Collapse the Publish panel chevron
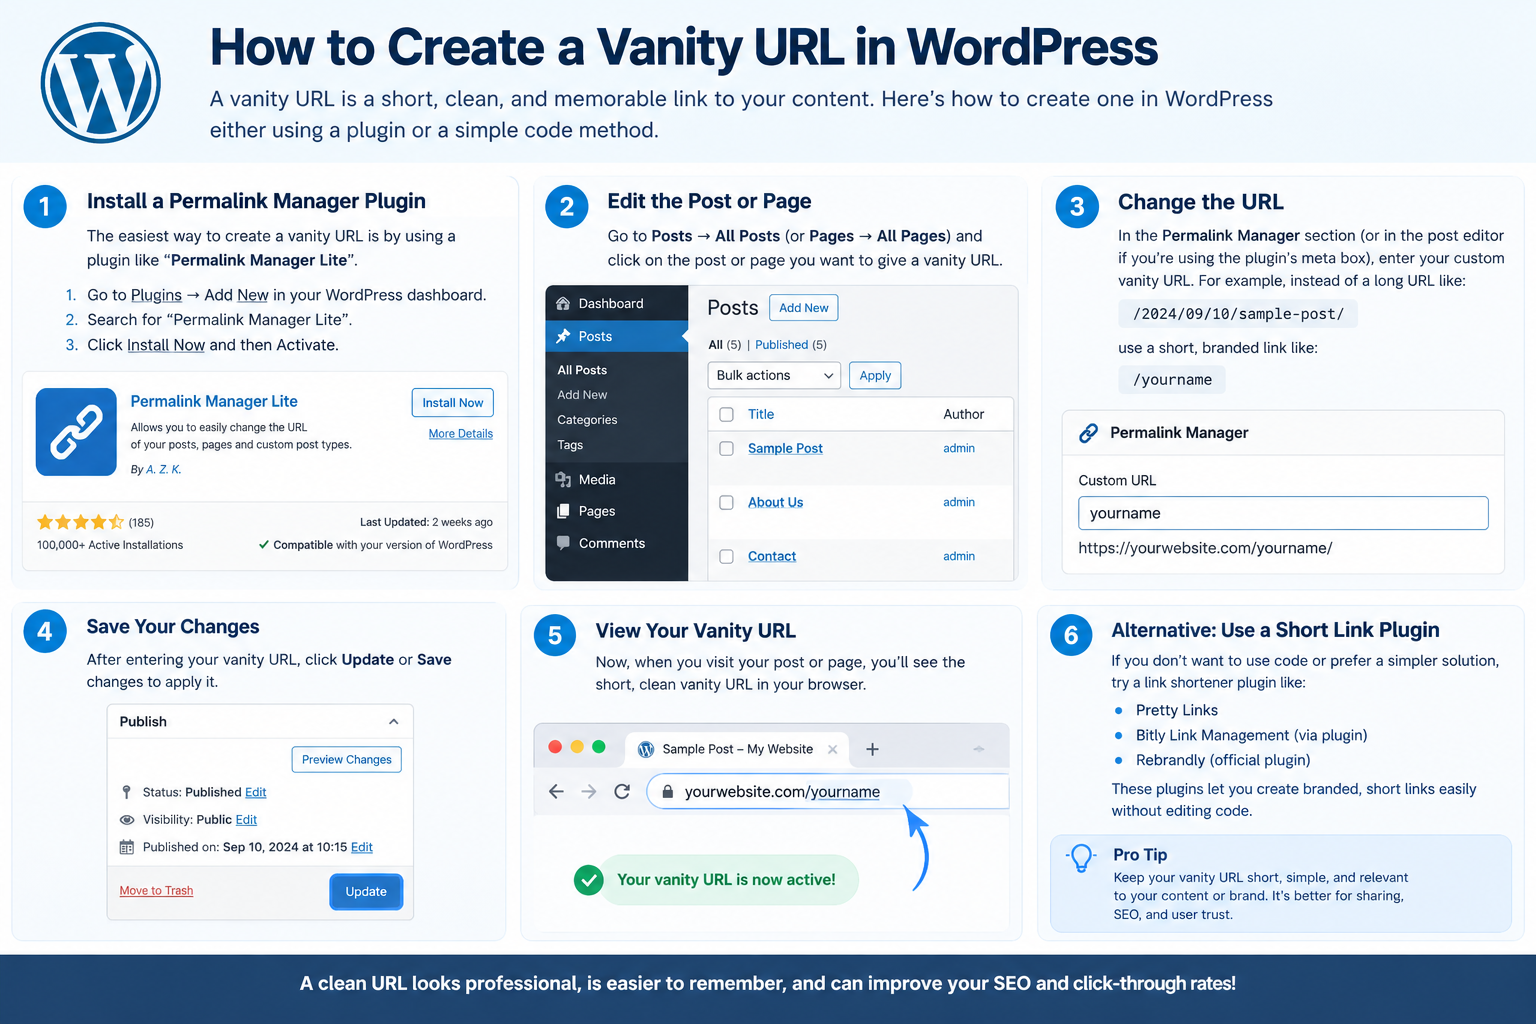Screen dimensions: 1536x1024 [394, 722]
